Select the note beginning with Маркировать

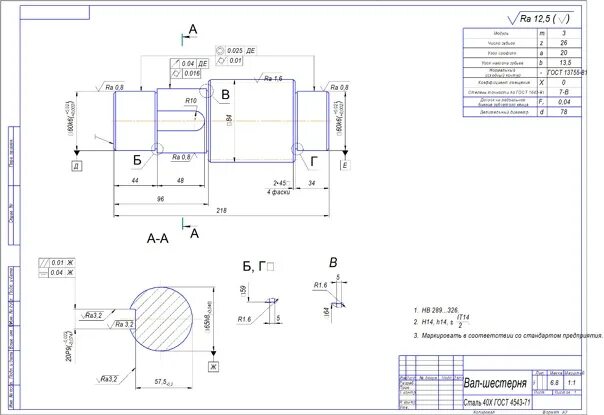[x=508, y=336]
